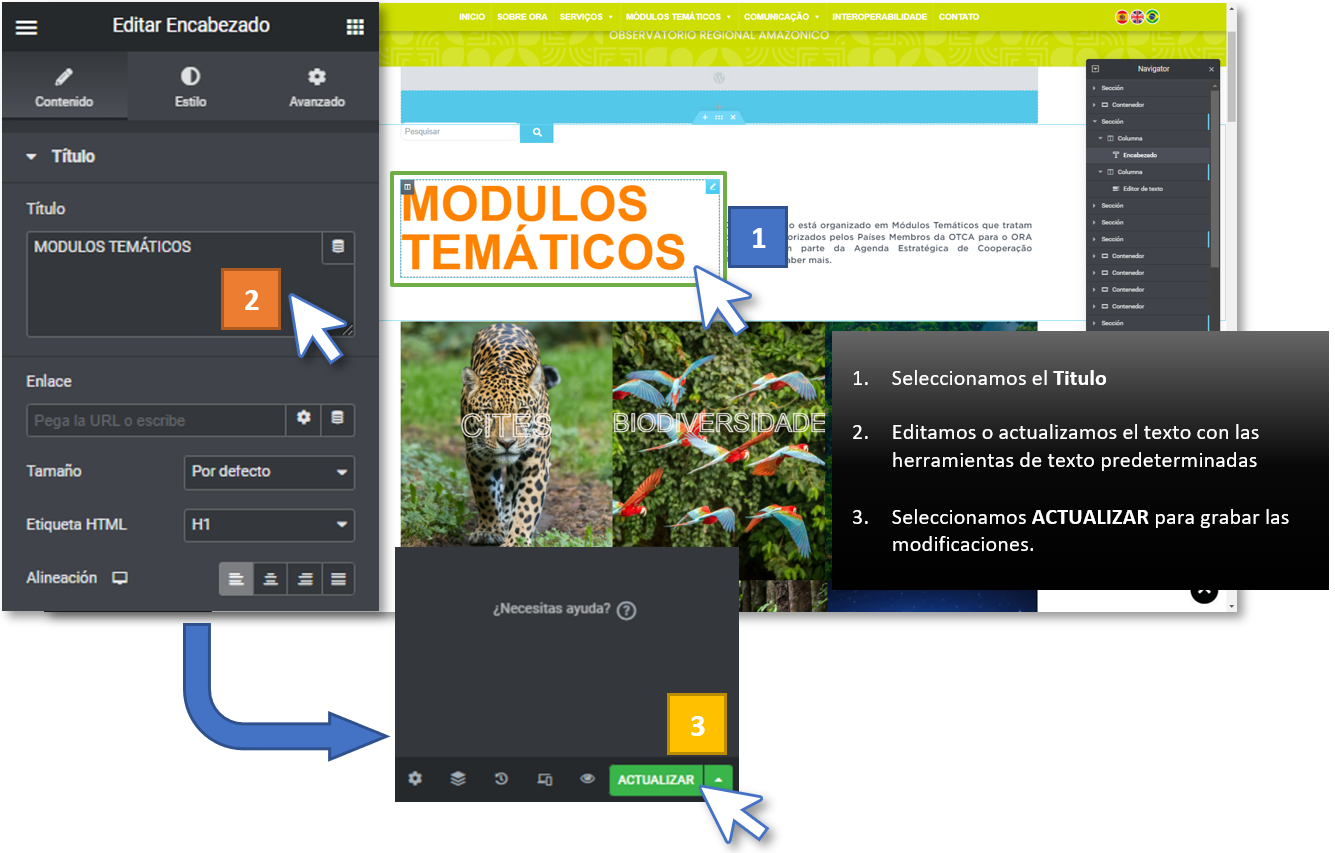1335x853 pixels.
Task: Click the Navigator panel scrollbar
Action: pos(1215,179)
